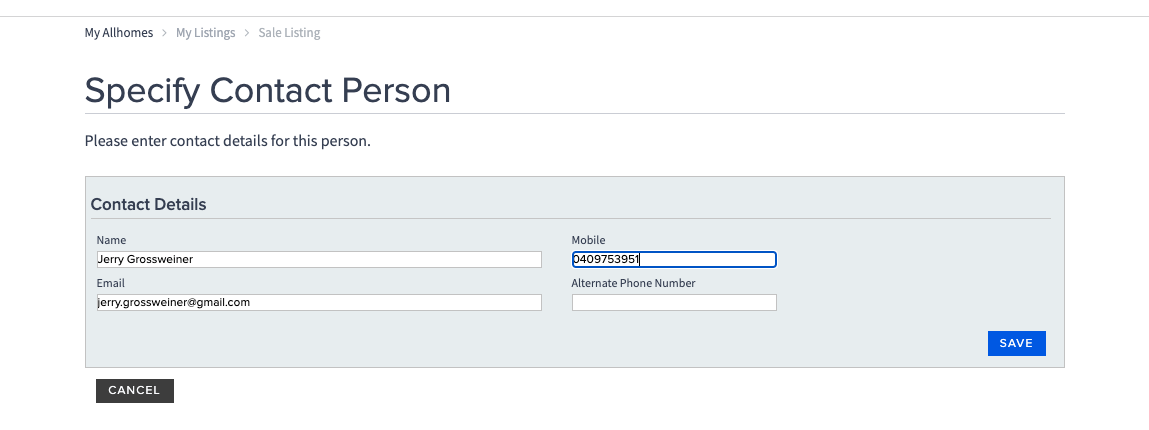The width and height of the screenshot is (1149, 430).
Task: Click the divider line below Contact Details
Action: [570, 218]
